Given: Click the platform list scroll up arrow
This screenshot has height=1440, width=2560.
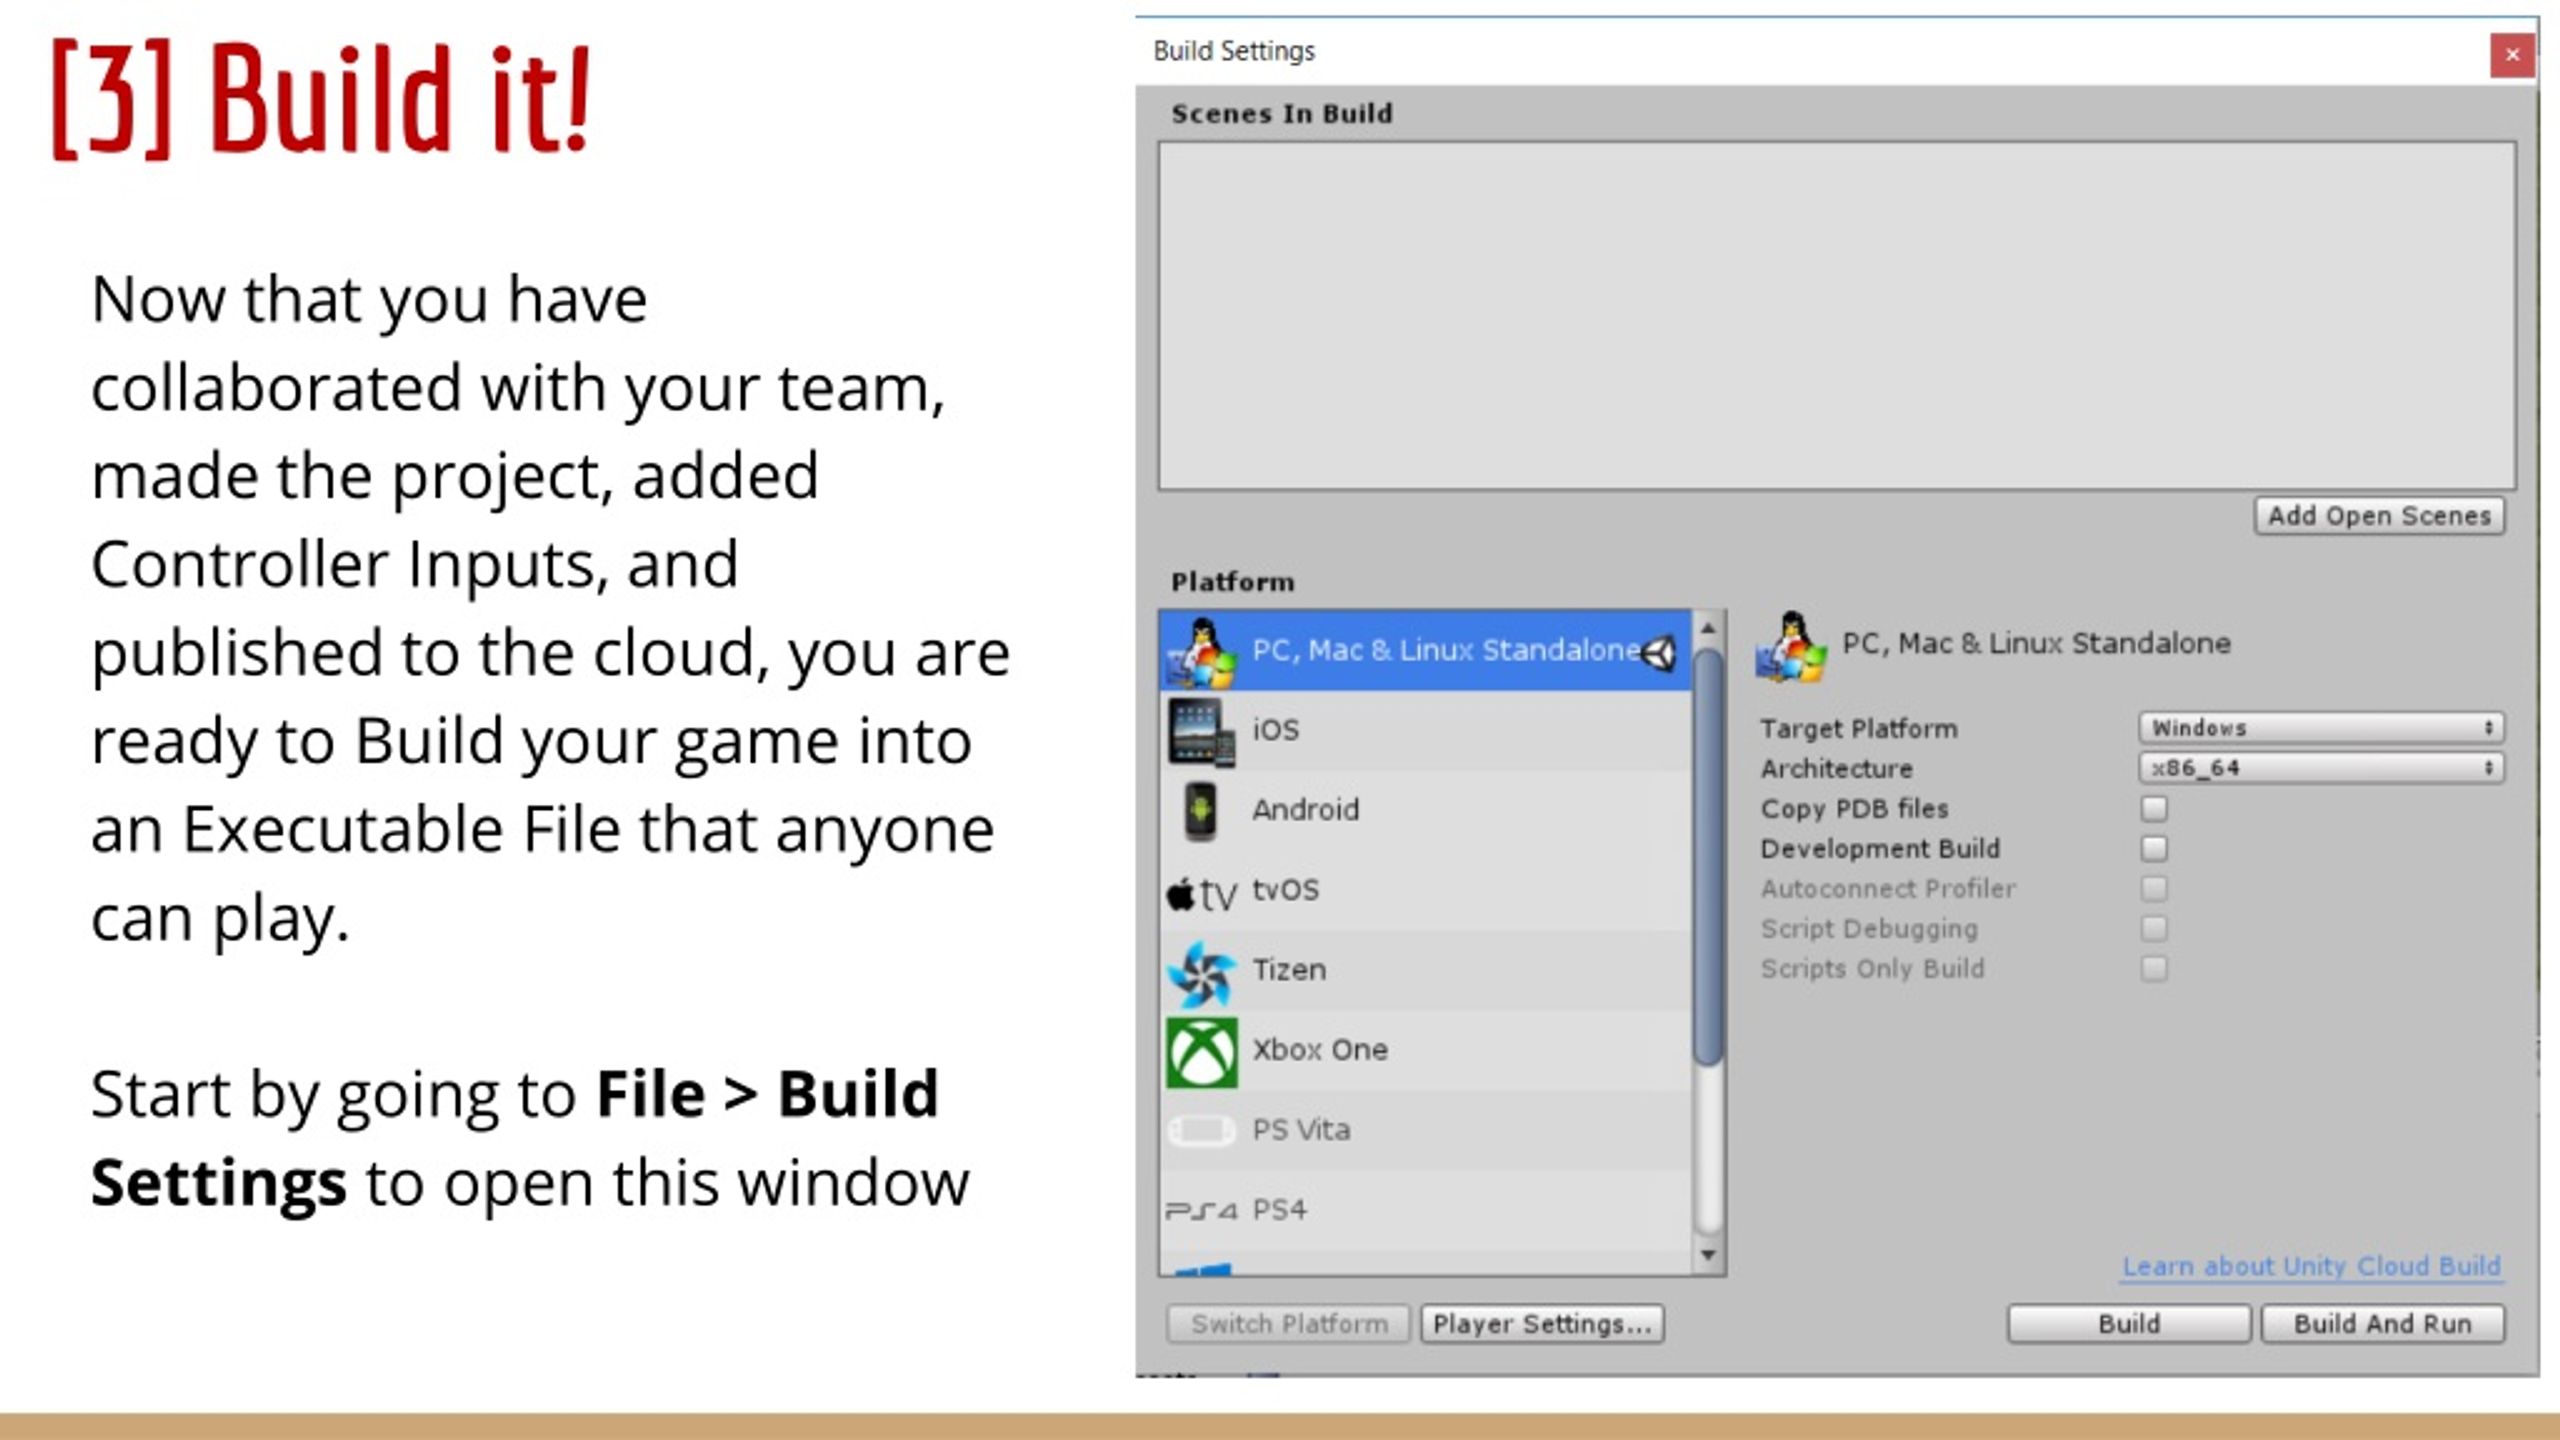Looking at the screenshot, I should [1708, 628].
